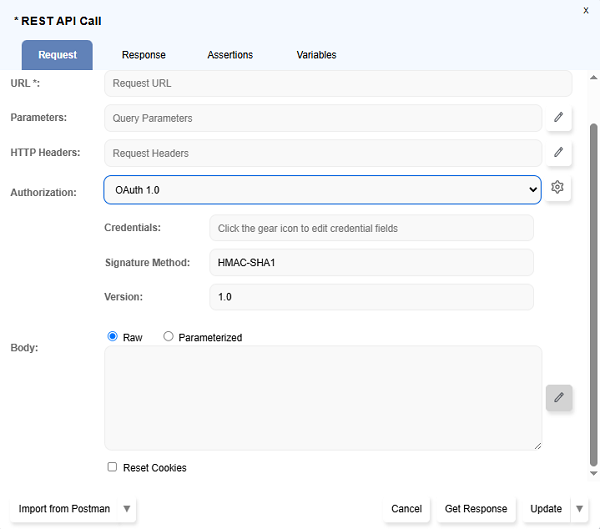Switch to the Response tab
Image resolution: width=600 pixels, height=529 pixels.
(x=144, y=55)
